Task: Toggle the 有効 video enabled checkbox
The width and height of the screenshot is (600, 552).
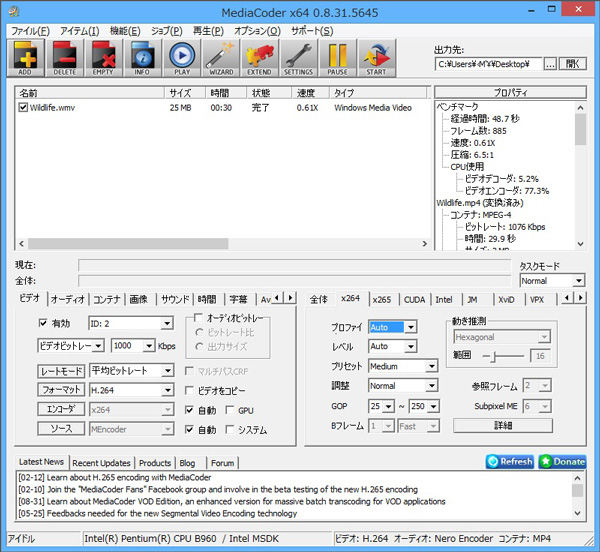Action: click(43, 323)
